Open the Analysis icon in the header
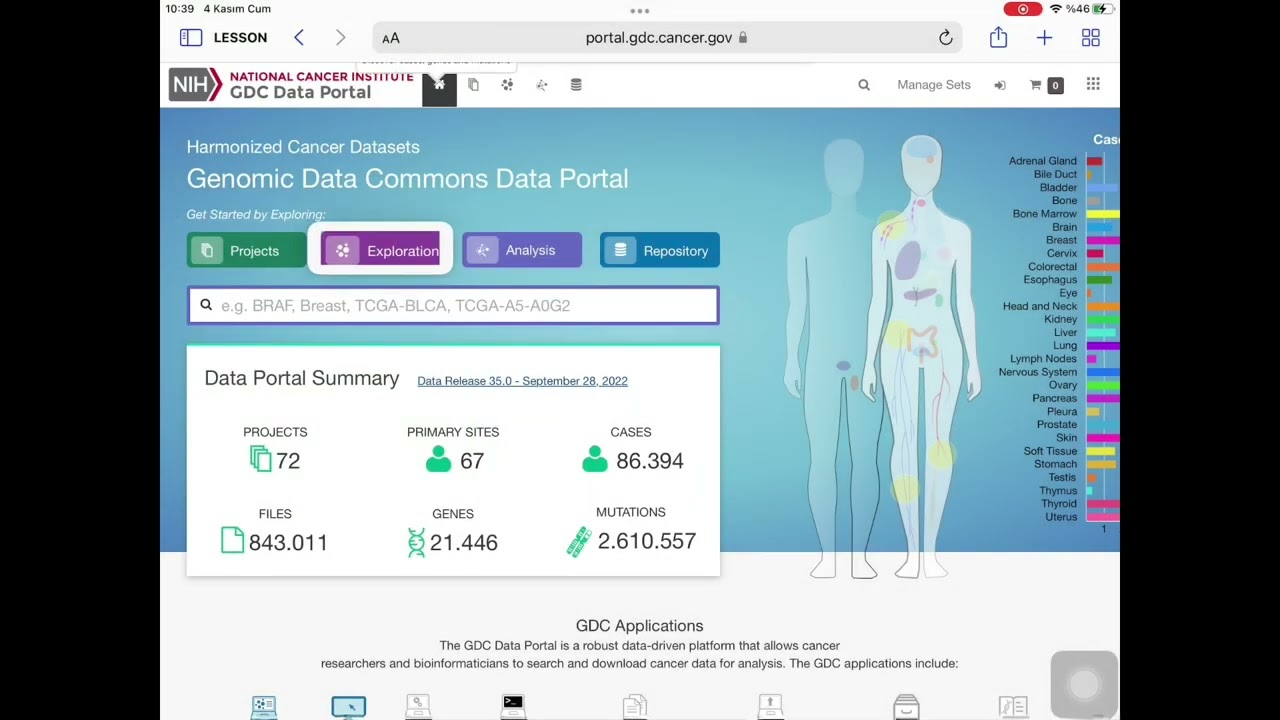This screenshot has height=720, width=1280. [x=542, y=85]
